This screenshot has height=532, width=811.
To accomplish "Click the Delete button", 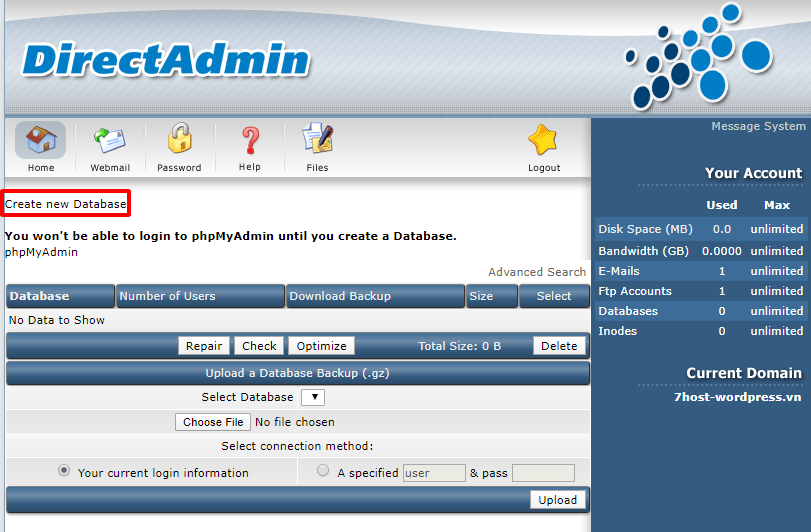I will (x=559, y=346).
